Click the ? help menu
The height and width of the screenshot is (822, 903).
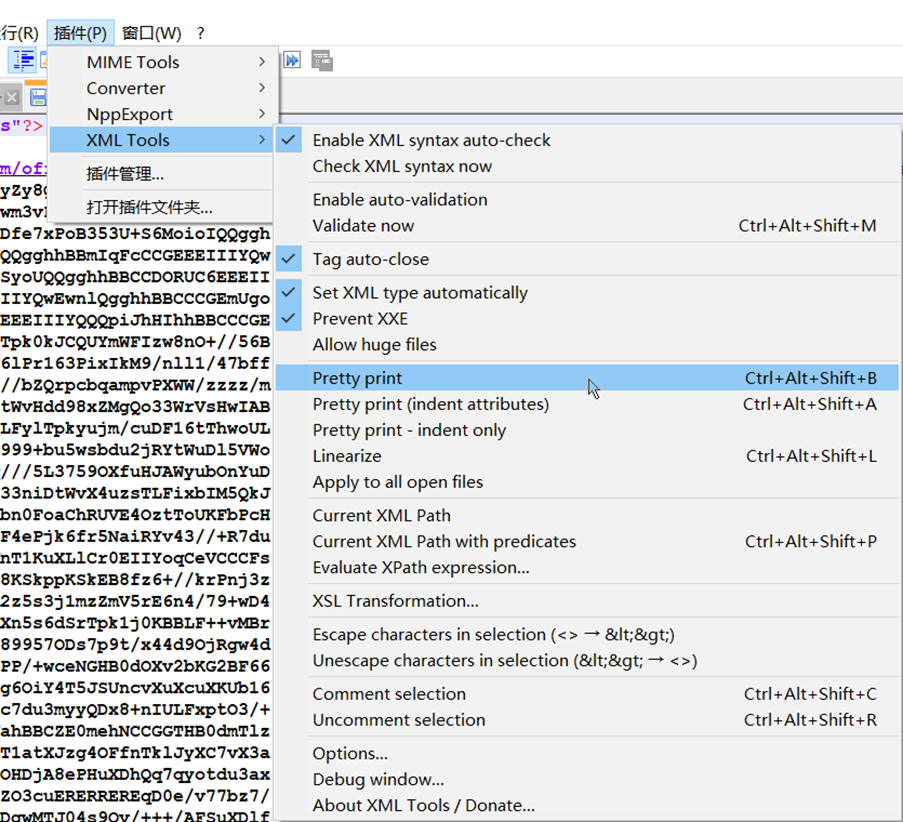(x=201, y=33)
